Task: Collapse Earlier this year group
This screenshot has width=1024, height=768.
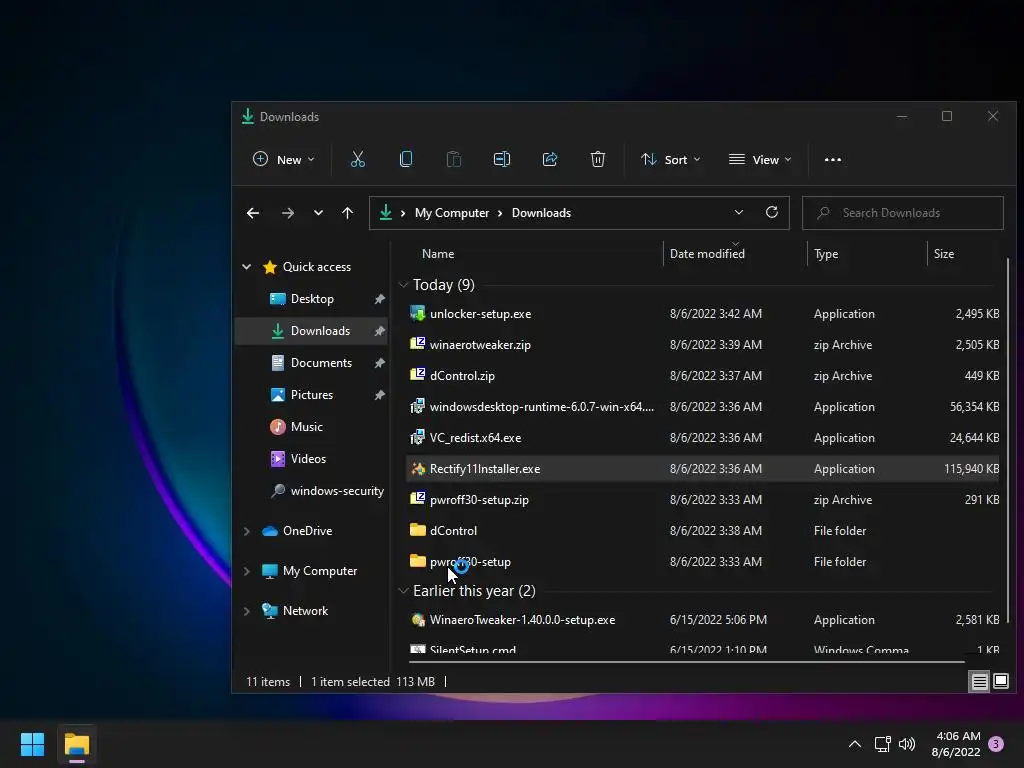Action: pos(404,591)
